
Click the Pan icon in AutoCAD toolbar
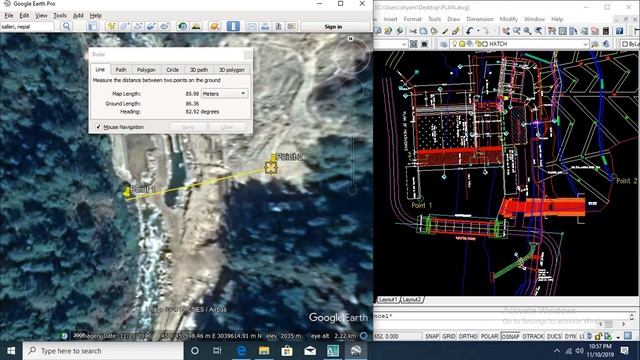(x=506, y=31)
